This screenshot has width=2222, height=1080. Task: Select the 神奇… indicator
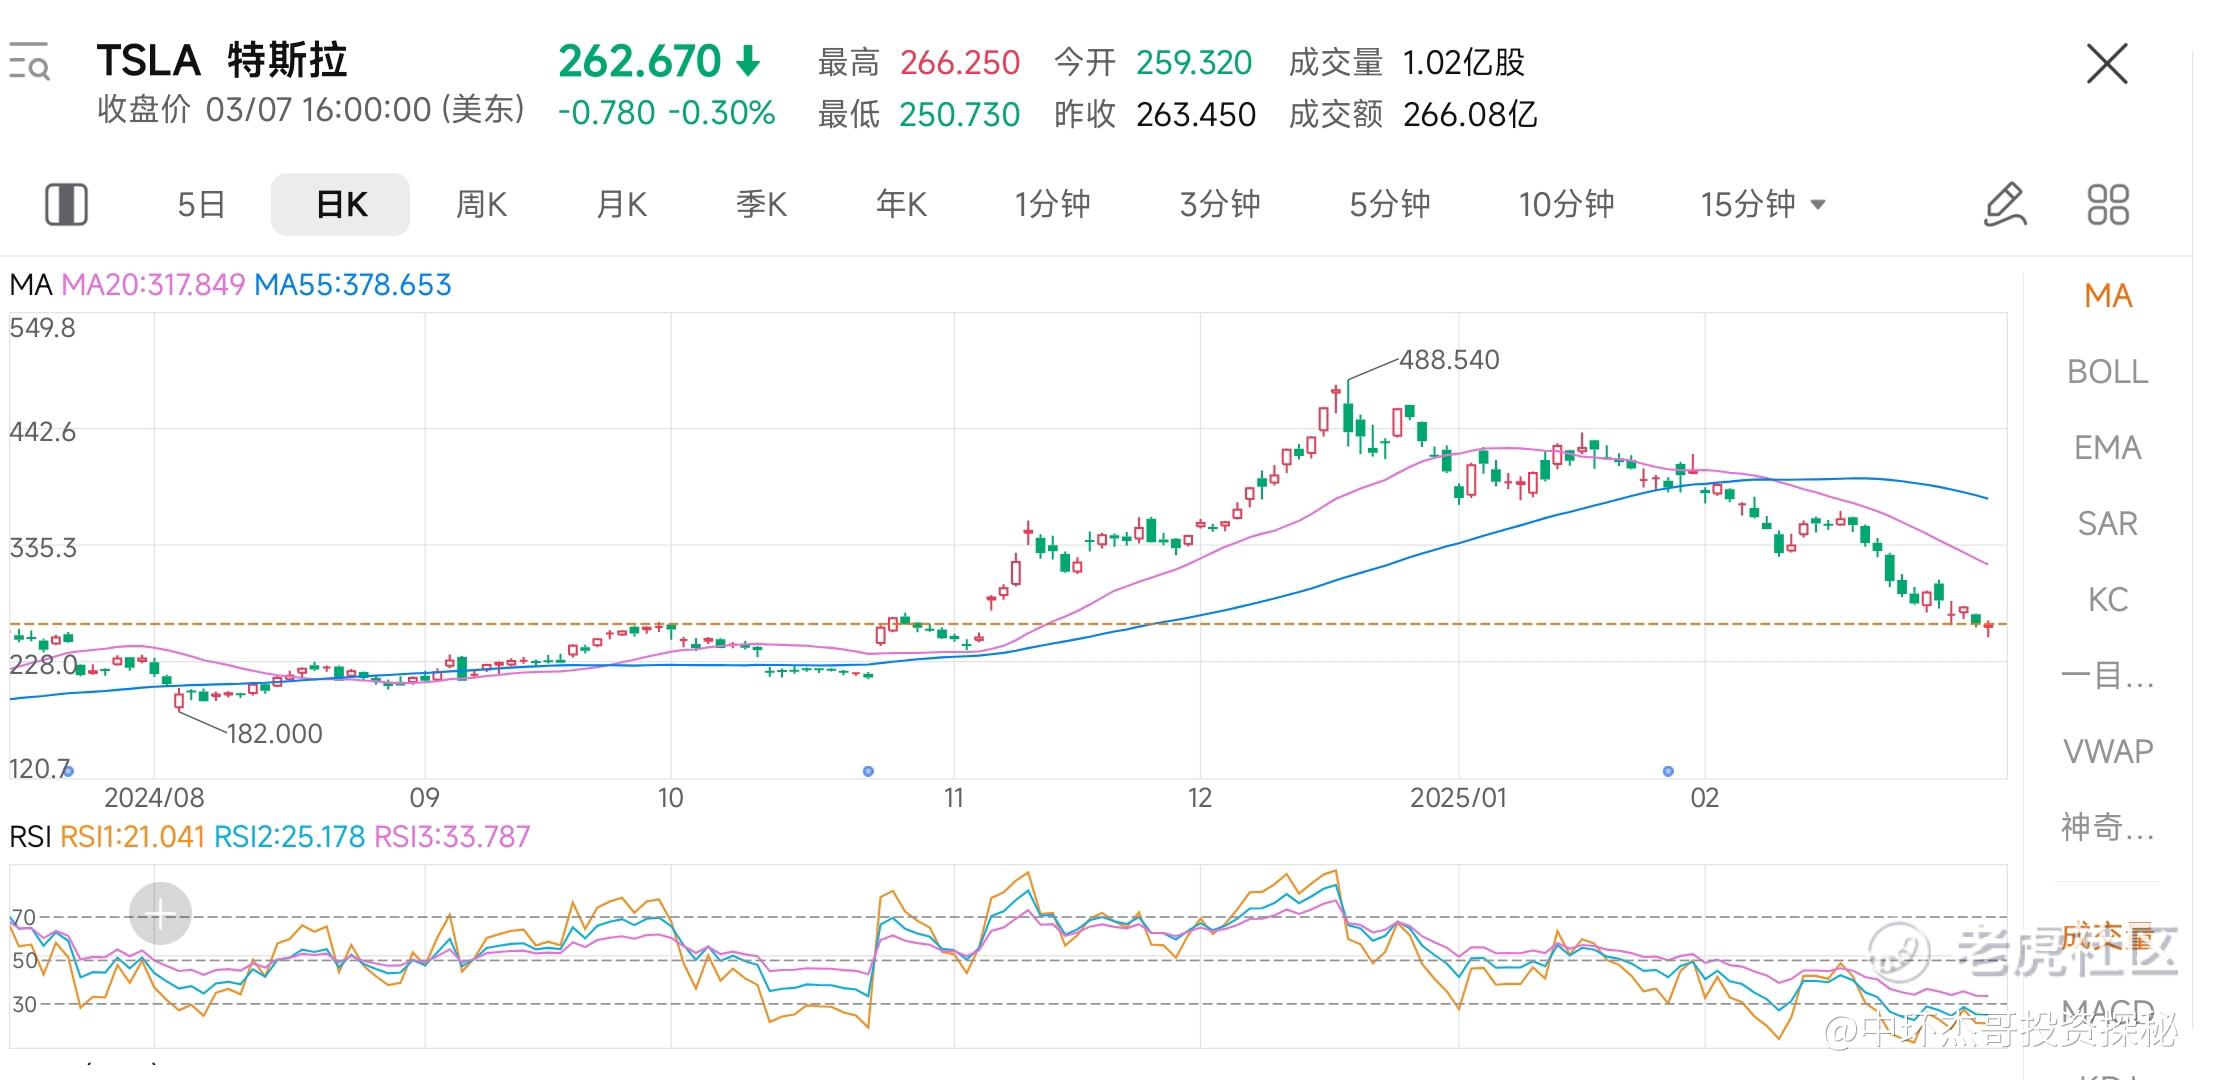point(2108,827)
